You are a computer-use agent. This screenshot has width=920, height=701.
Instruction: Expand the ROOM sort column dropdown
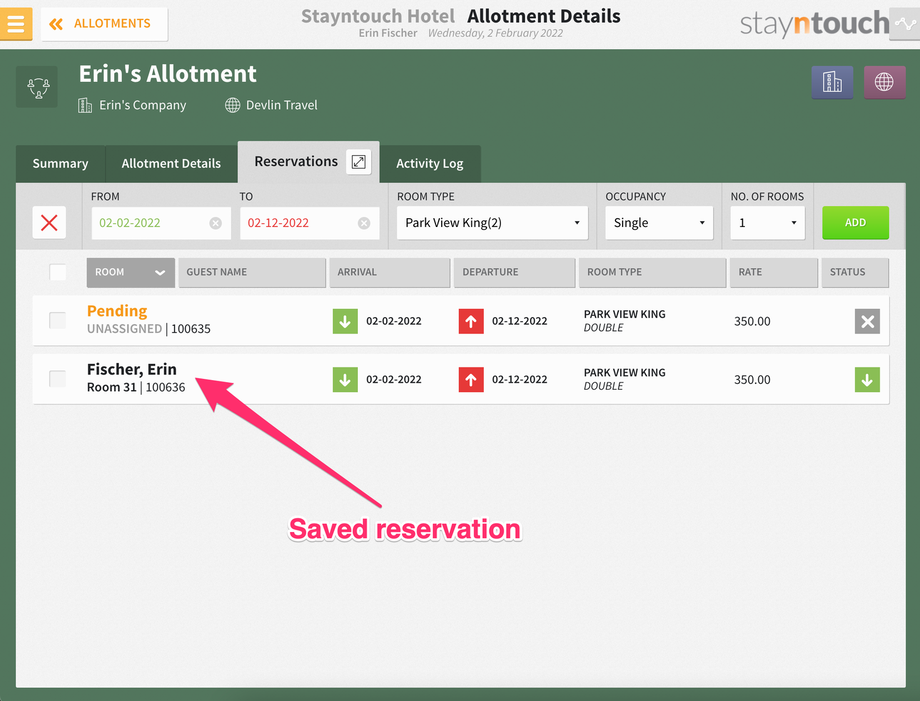pyautogui.click(x=131, y=273)
